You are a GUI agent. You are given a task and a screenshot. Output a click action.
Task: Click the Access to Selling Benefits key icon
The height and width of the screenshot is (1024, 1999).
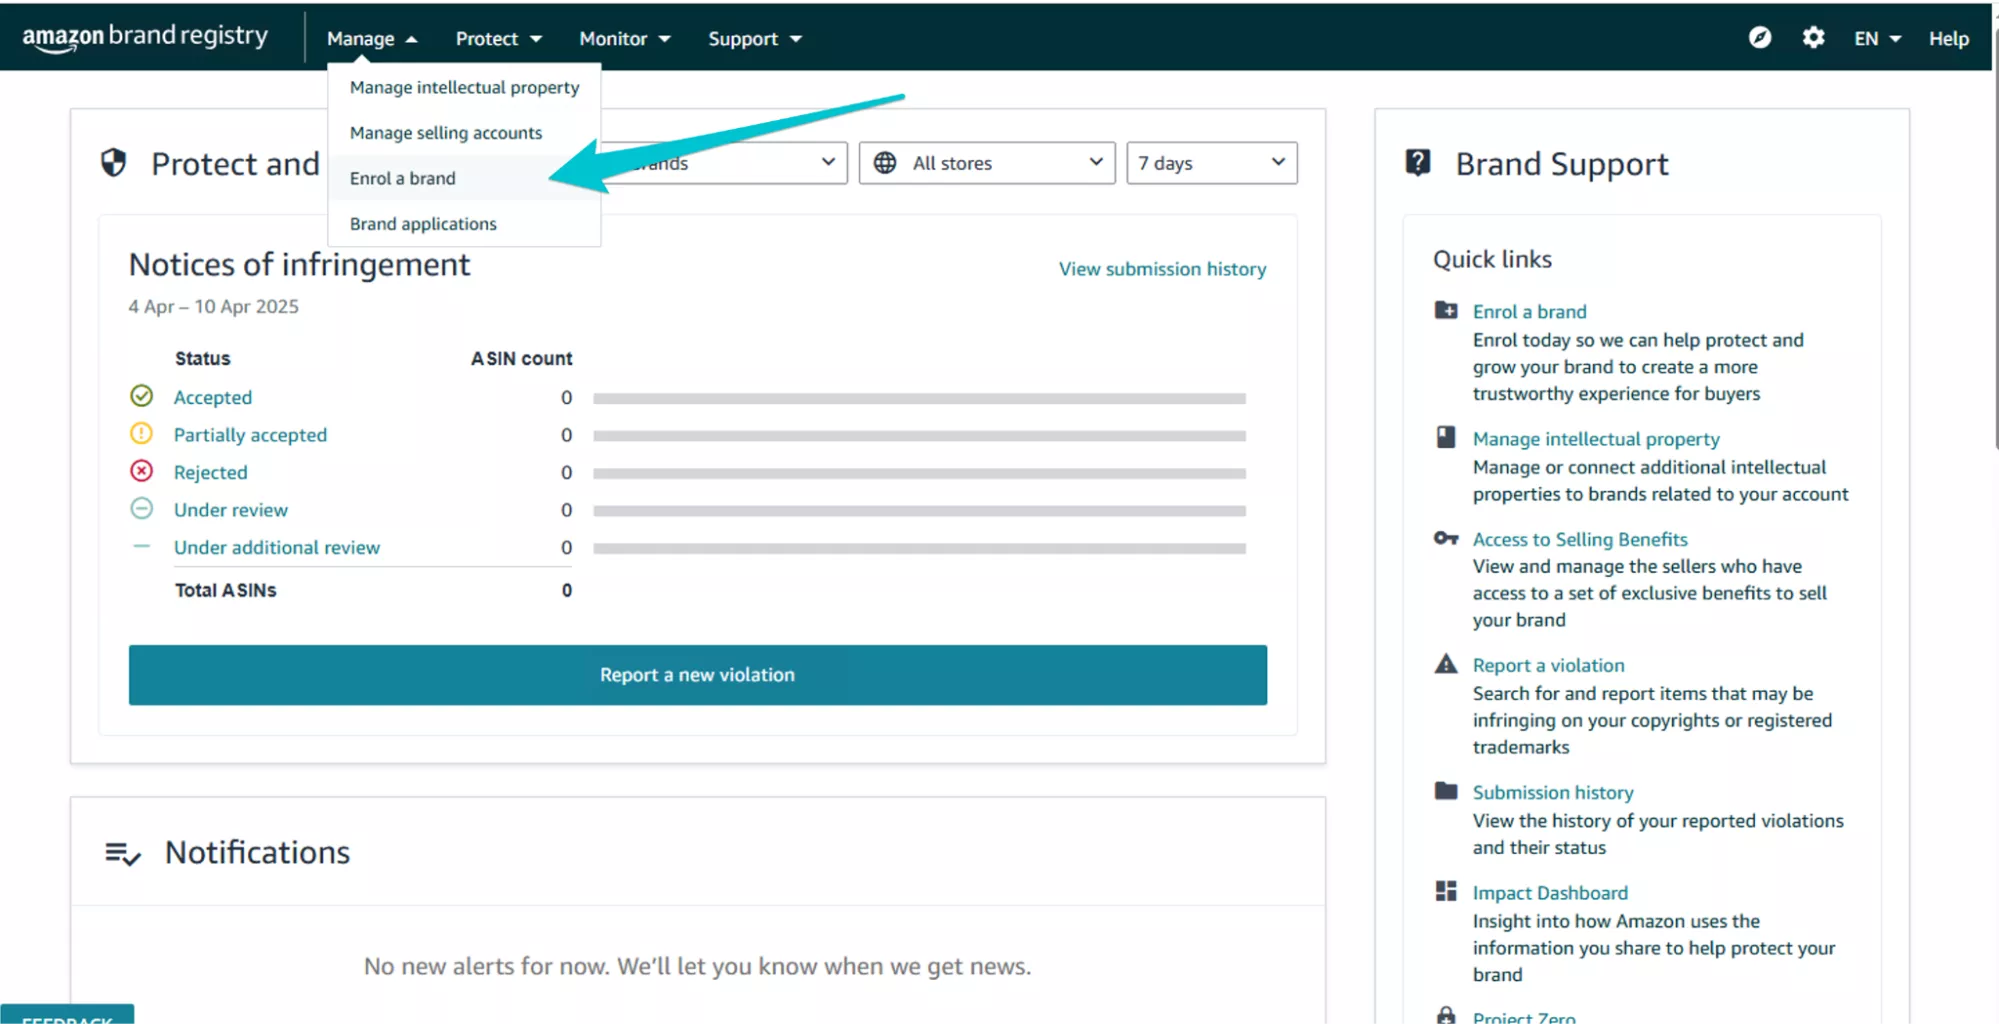click(x=1446, y=538)
